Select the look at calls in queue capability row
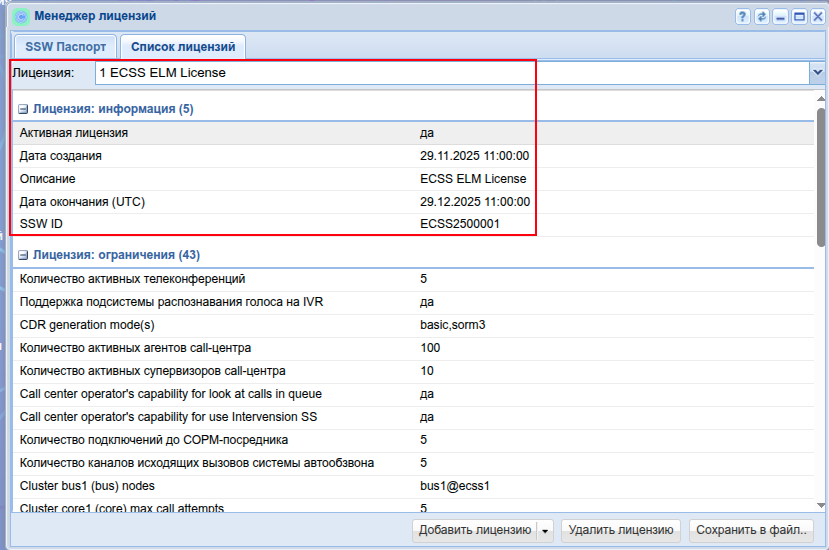The height and width of the screenshot is (550, 829). point(413,395)
